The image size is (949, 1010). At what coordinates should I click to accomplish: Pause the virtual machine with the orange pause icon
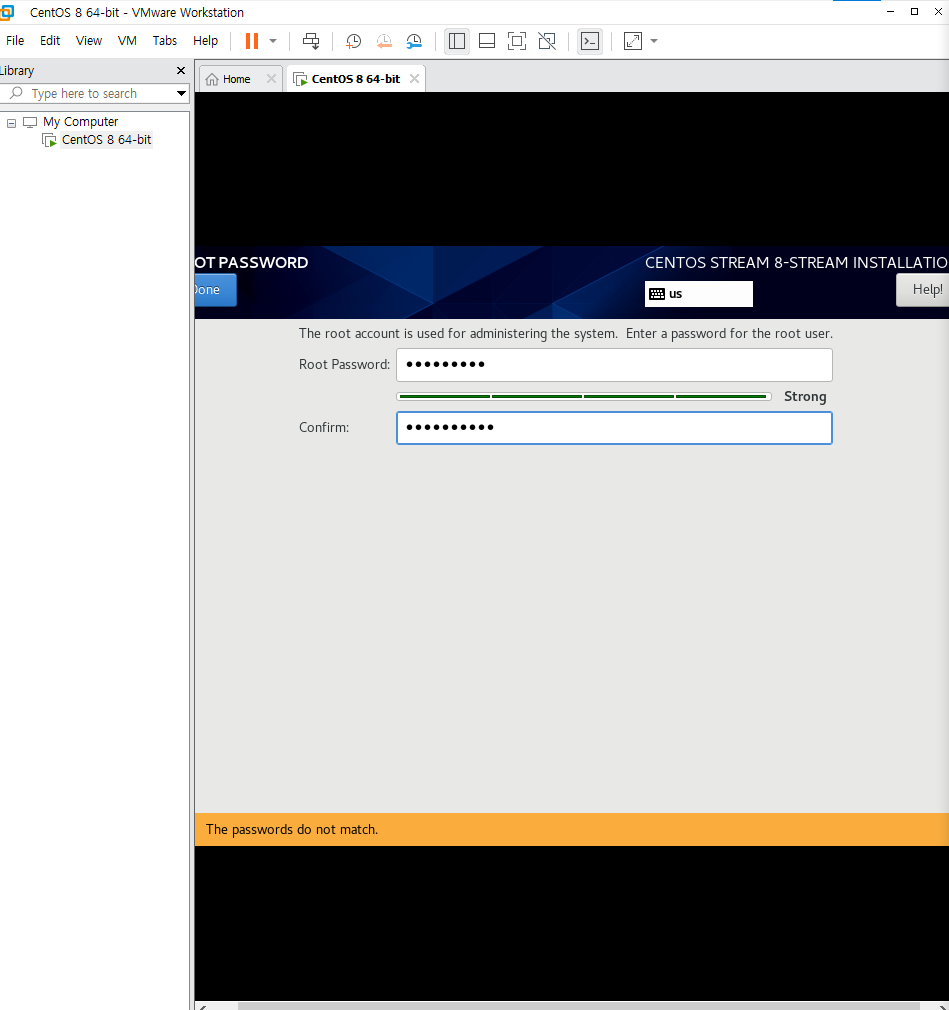coord(252,41)
